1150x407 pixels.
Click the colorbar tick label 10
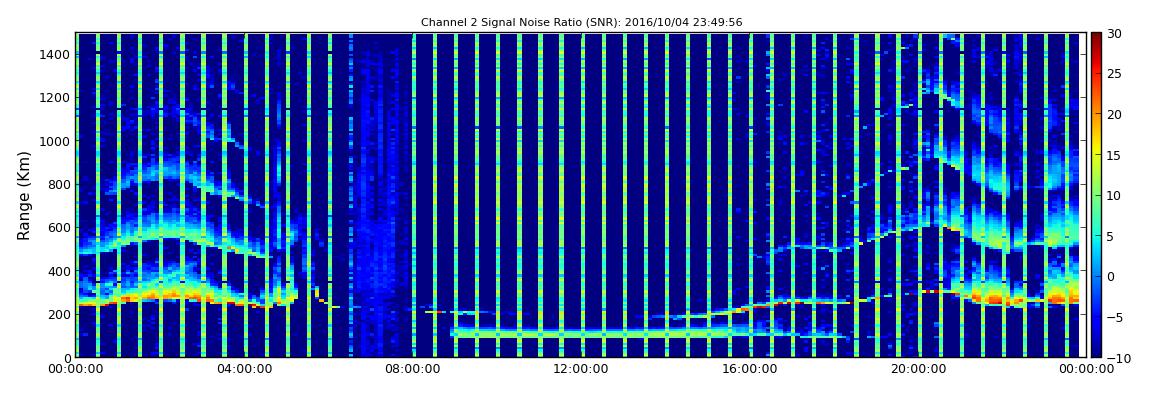click(1115, 196)
